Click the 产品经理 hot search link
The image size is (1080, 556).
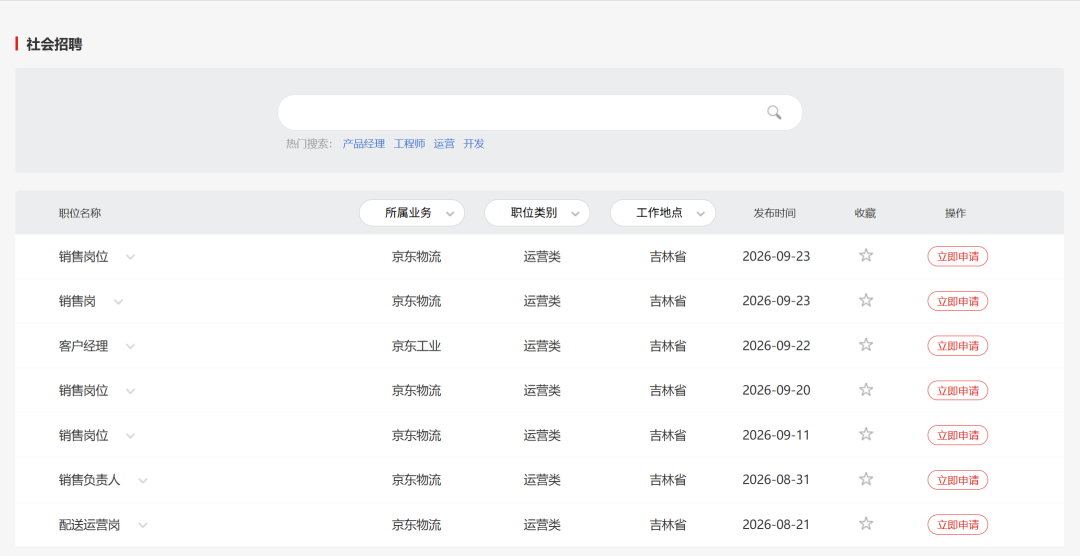coord(364,143)
